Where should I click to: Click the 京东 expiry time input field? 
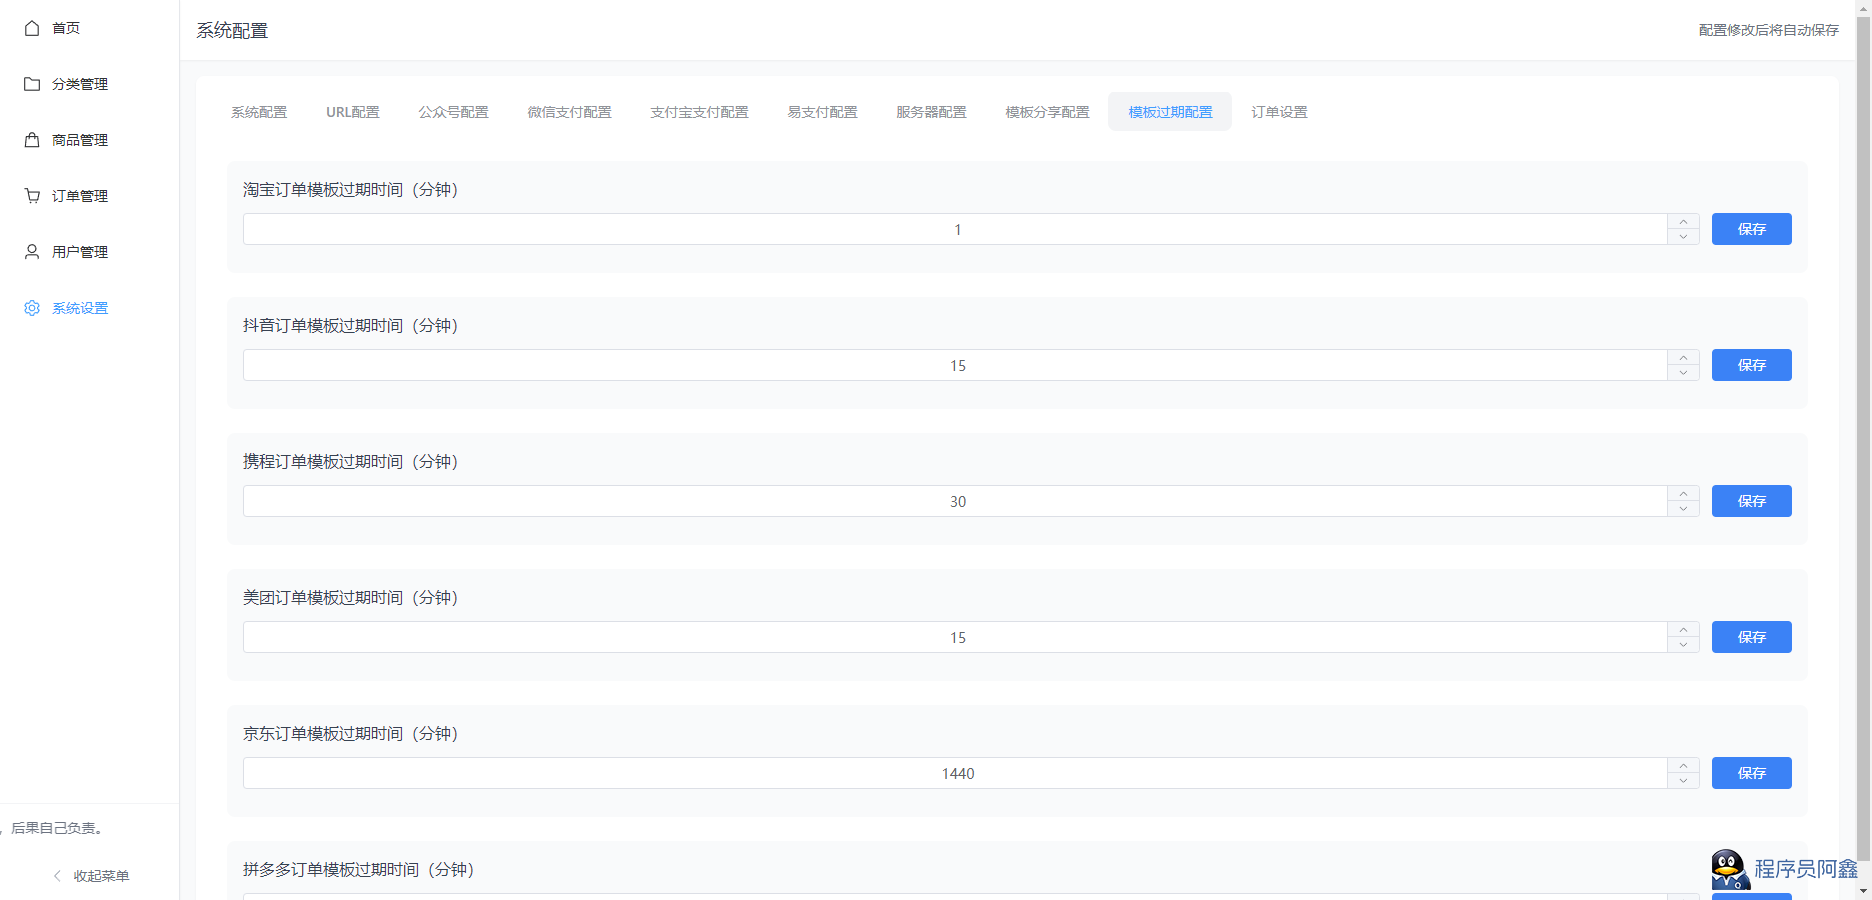(955, 773)
